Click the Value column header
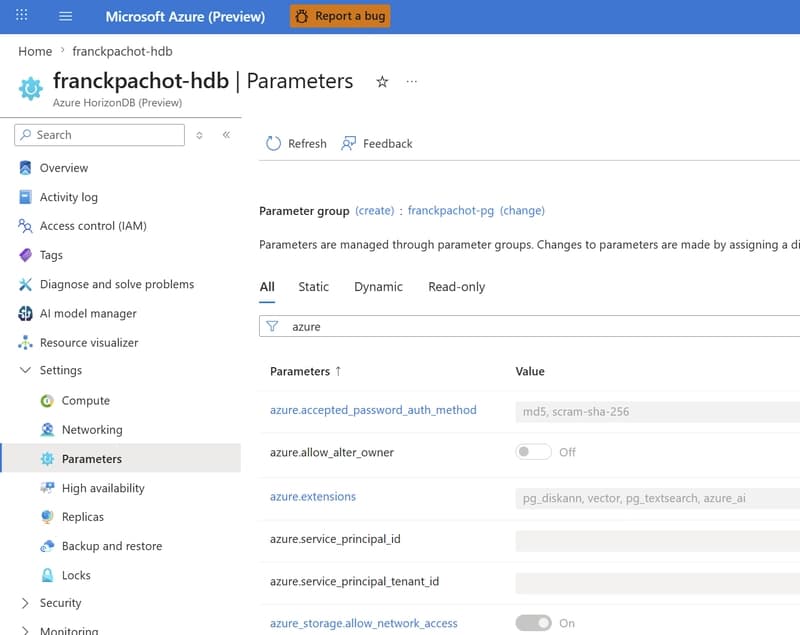 click(530, 371)
